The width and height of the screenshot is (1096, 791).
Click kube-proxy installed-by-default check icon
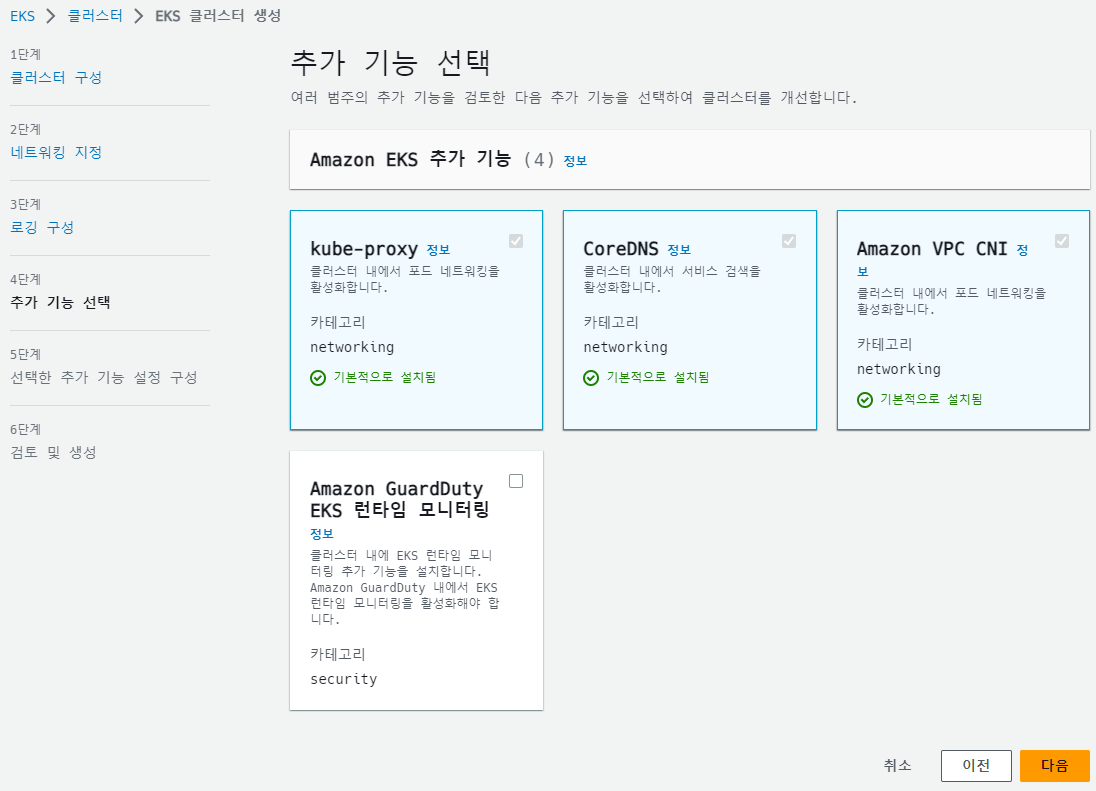tap(318, 378)
